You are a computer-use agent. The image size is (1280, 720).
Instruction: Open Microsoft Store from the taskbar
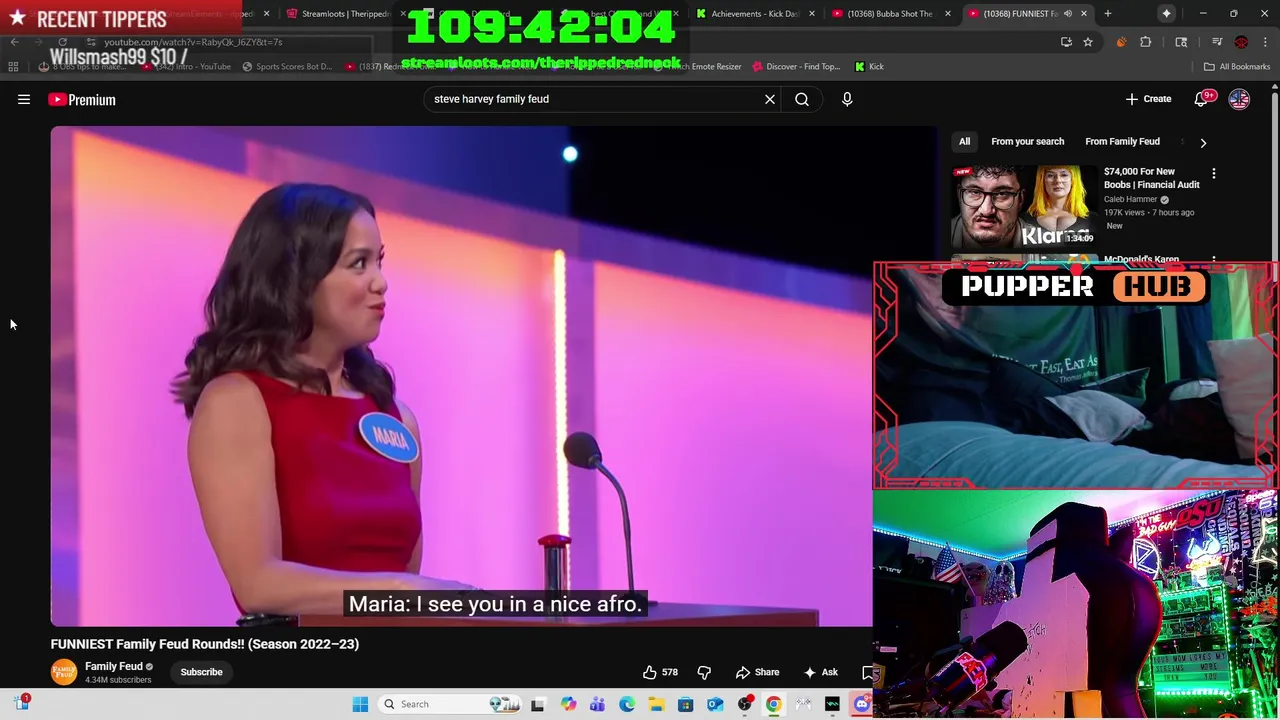[x=685, y=704]
